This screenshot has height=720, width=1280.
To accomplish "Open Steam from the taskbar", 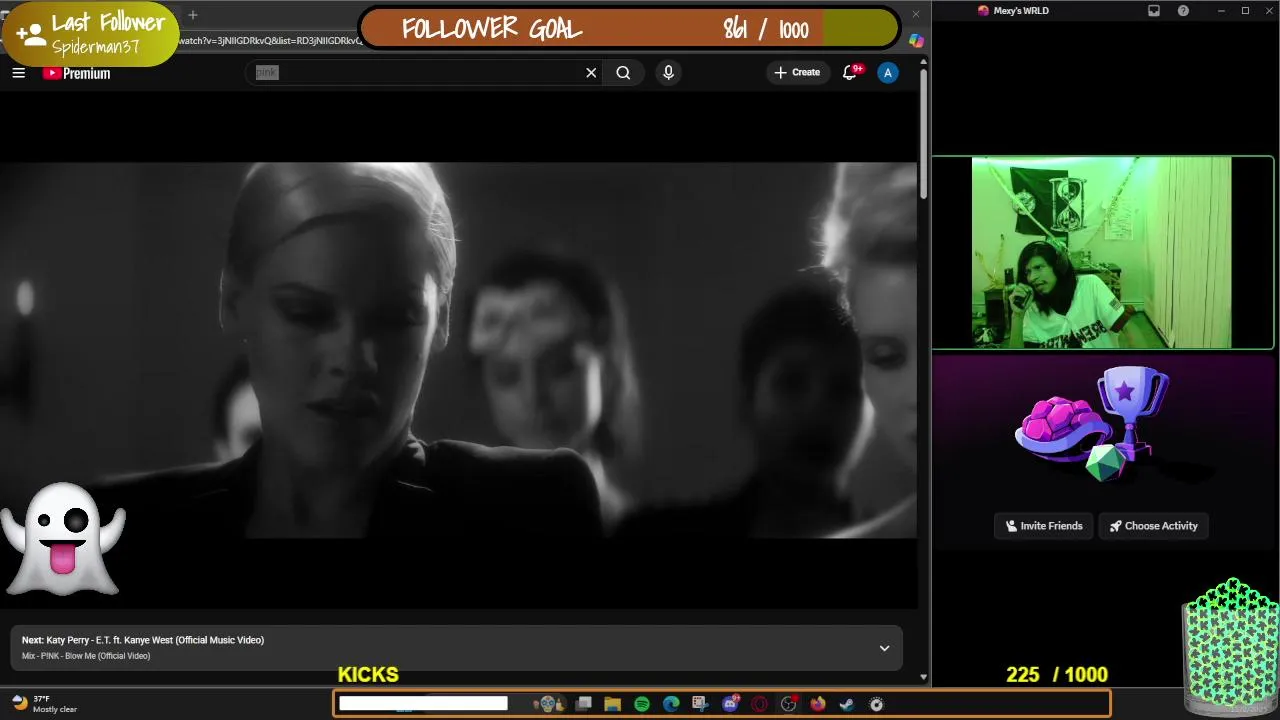I will [x=847, y=704].
